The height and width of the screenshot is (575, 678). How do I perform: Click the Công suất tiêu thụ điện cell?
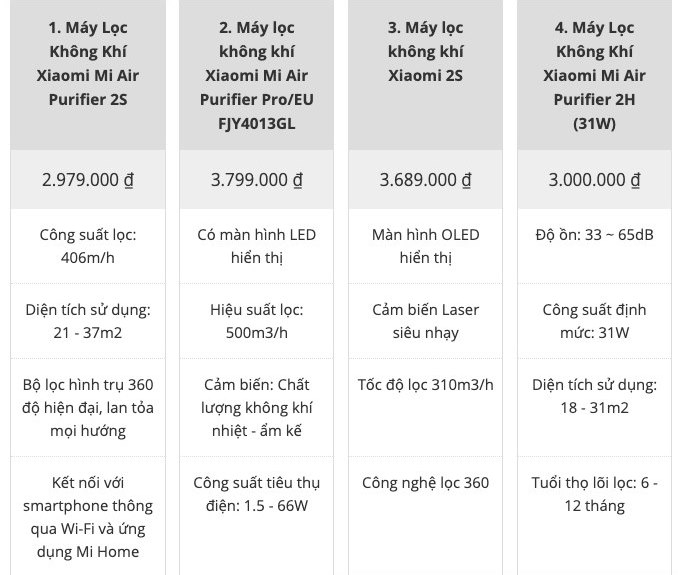coord(256,516)
